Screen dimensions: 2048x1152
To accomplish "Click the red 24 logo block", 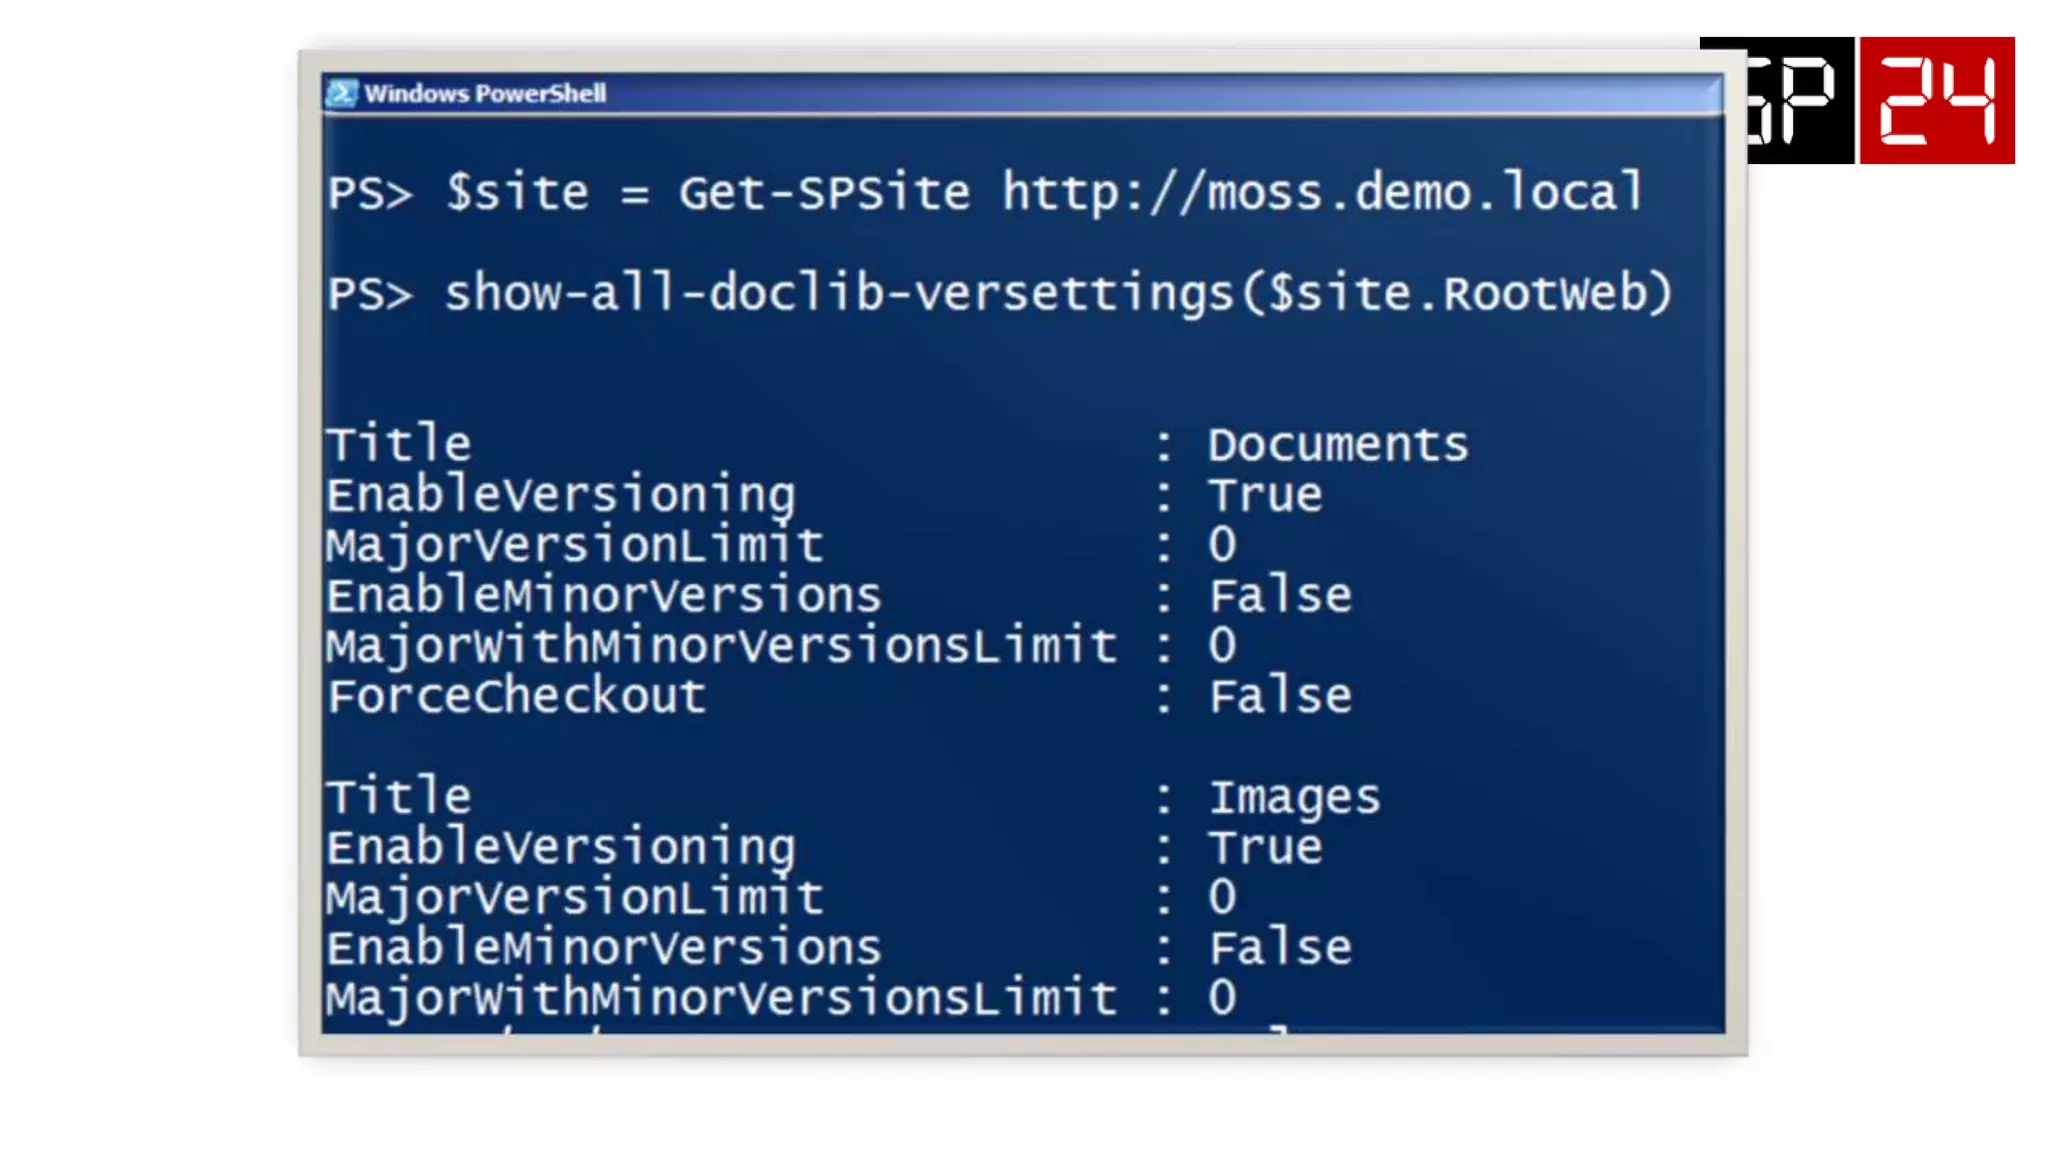I will 1937,100.
